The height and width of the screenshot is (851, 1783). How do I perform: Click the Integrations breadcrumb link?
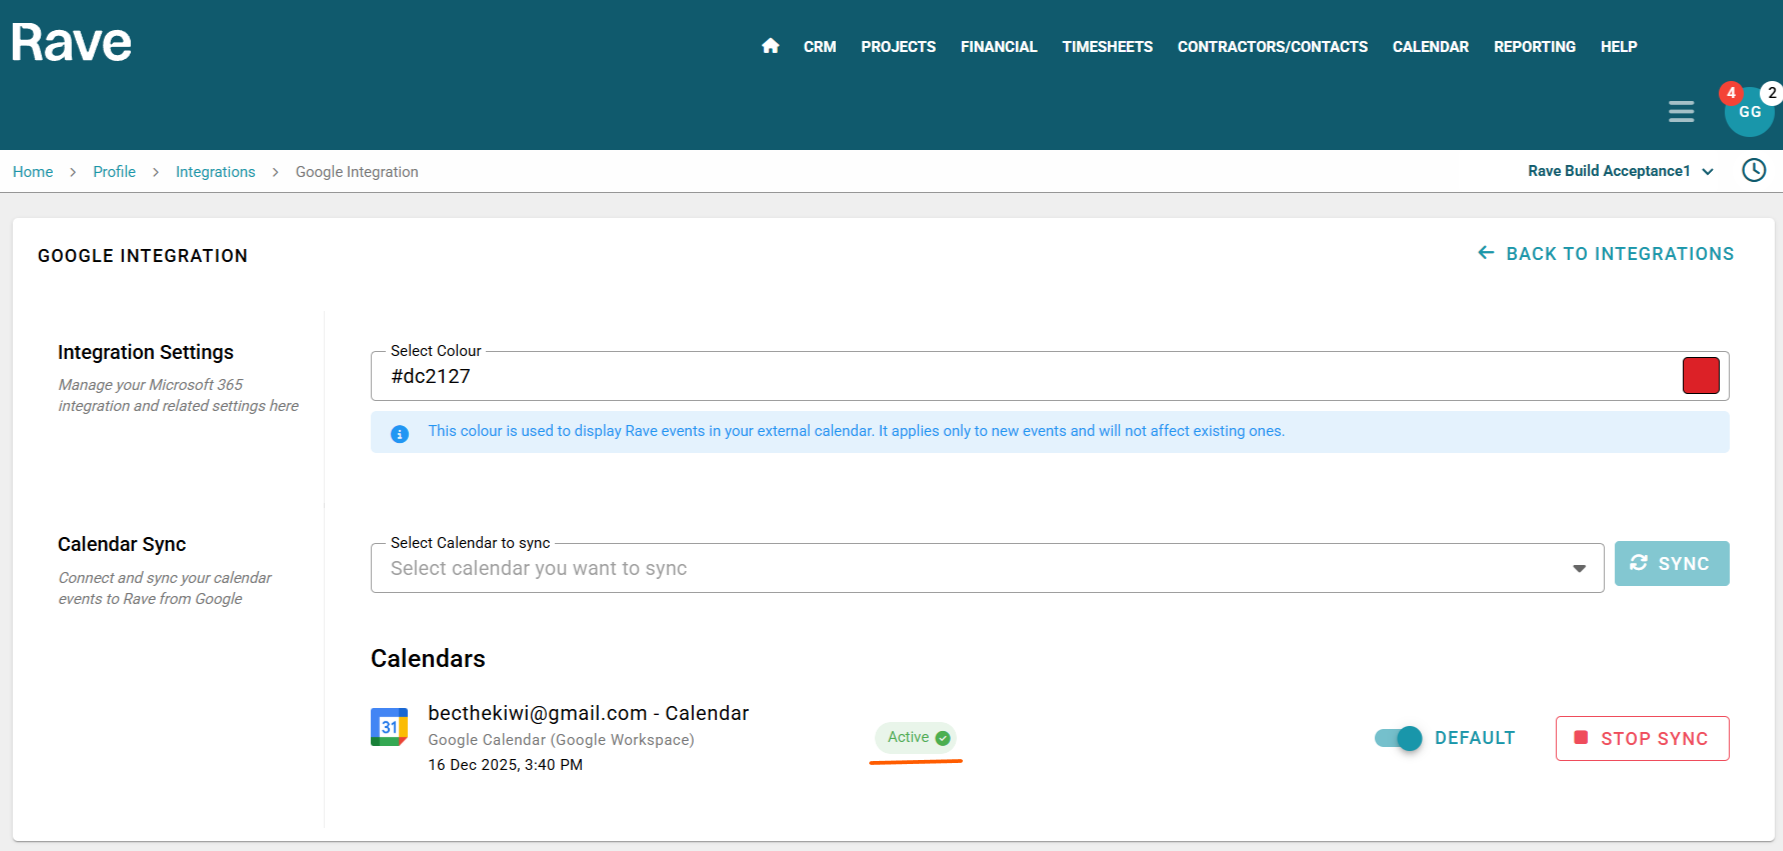(x=215, y=172)
